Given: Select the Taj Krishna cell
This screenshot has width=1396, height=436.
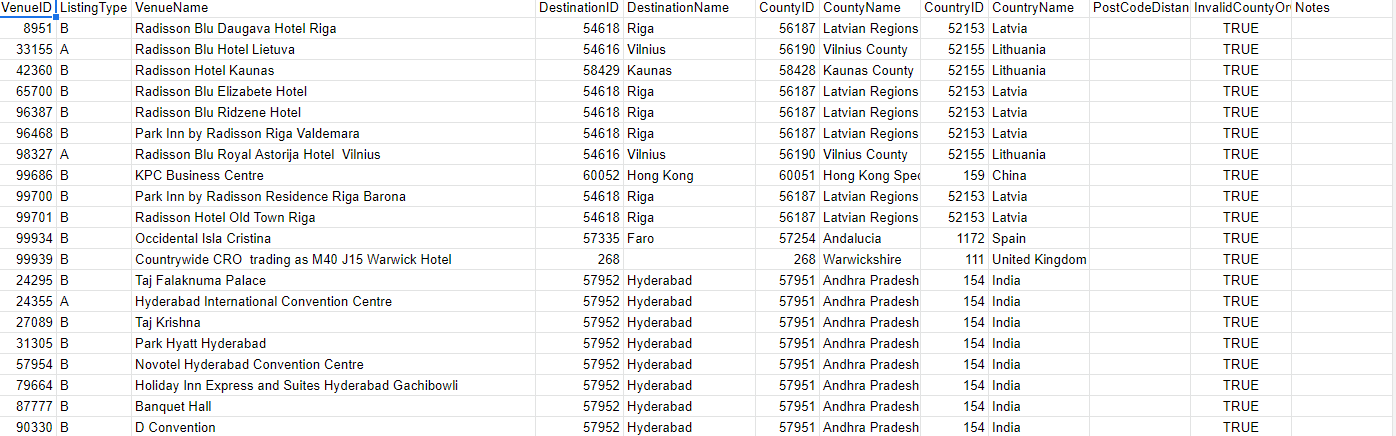Looking at the screenshot, I should (334, 322).
